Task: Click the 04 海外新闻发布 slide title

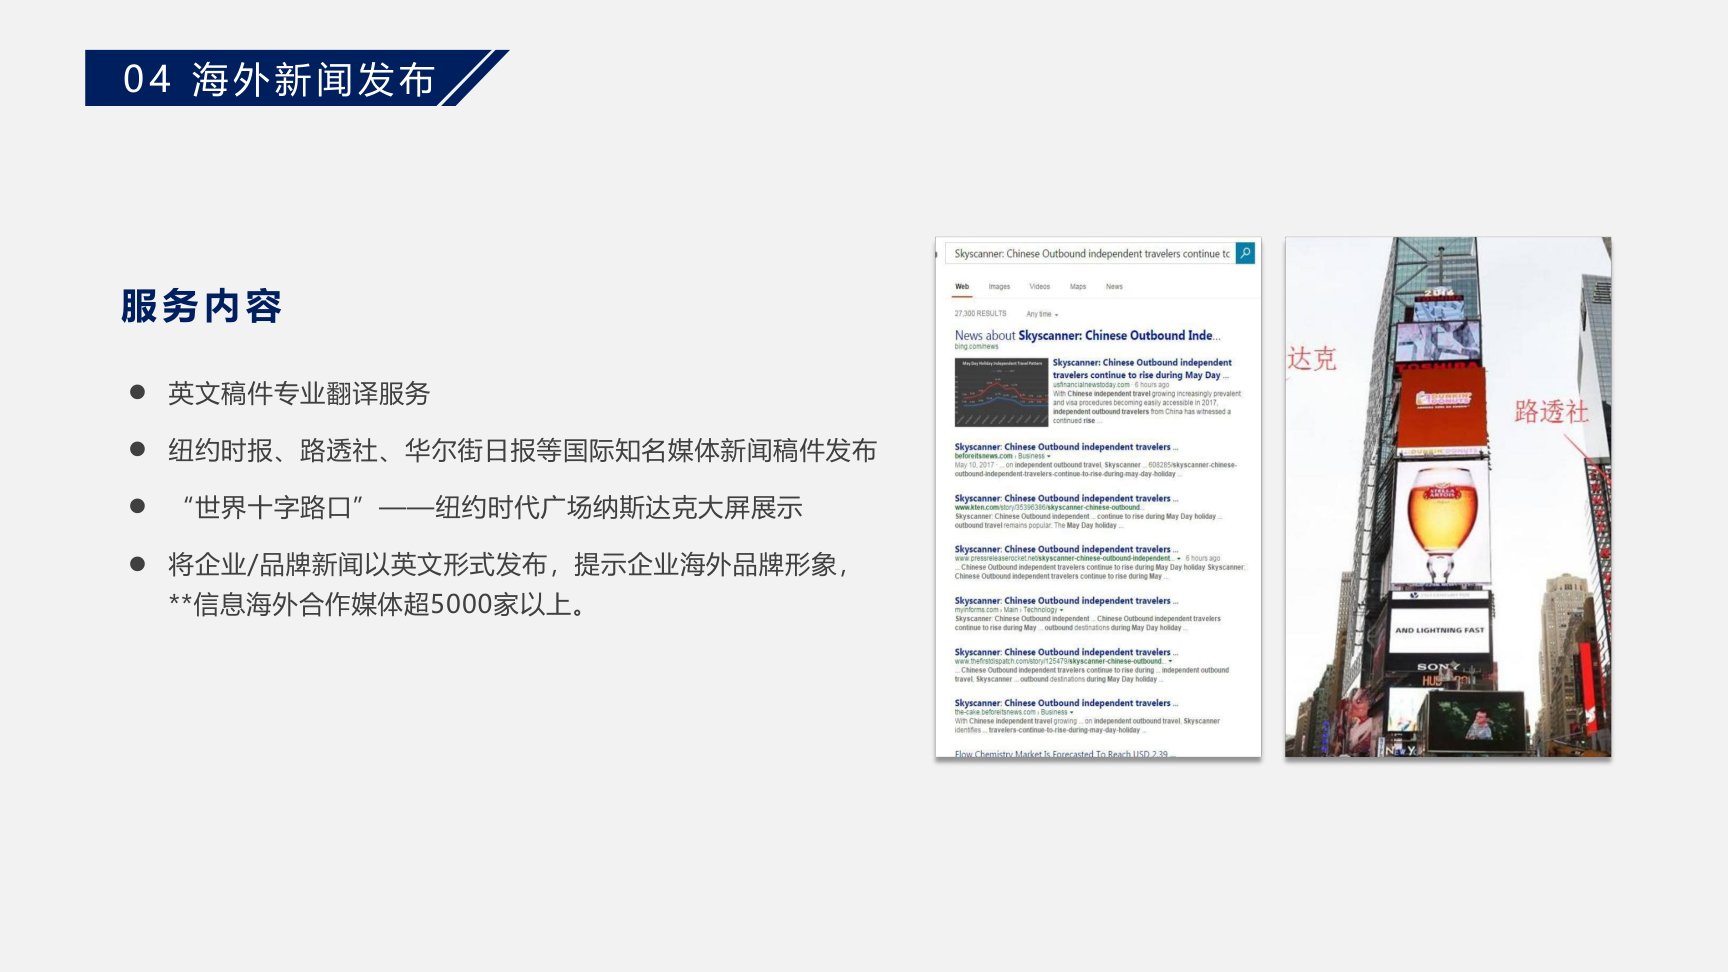Action: tap(279, 79)
